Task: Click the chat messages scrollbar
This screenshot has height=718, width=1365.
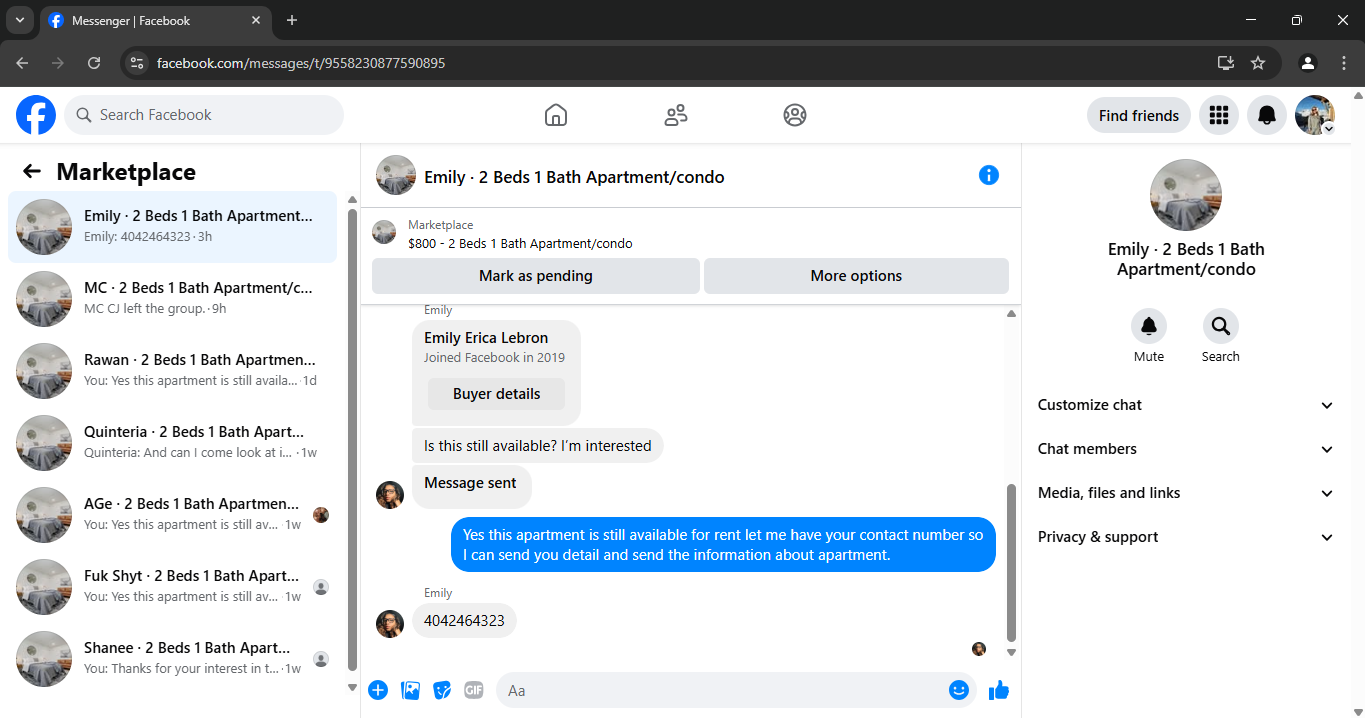Action: tap(1011, 563)
